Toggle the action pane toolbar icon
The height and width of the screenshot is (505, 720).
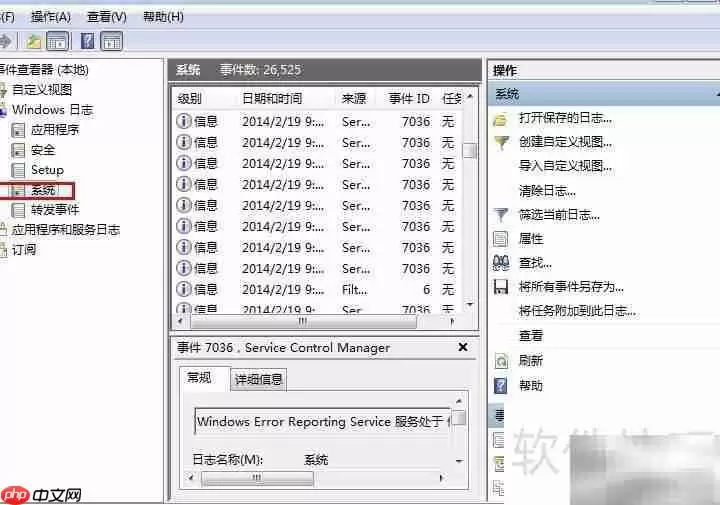point(112,41)
